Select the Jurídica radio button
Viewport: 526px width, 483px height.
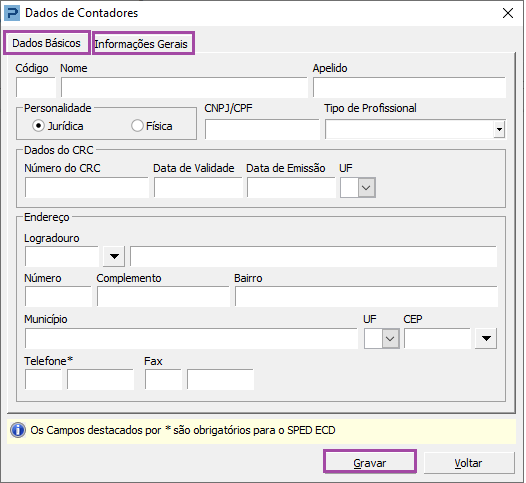(38, 126)
